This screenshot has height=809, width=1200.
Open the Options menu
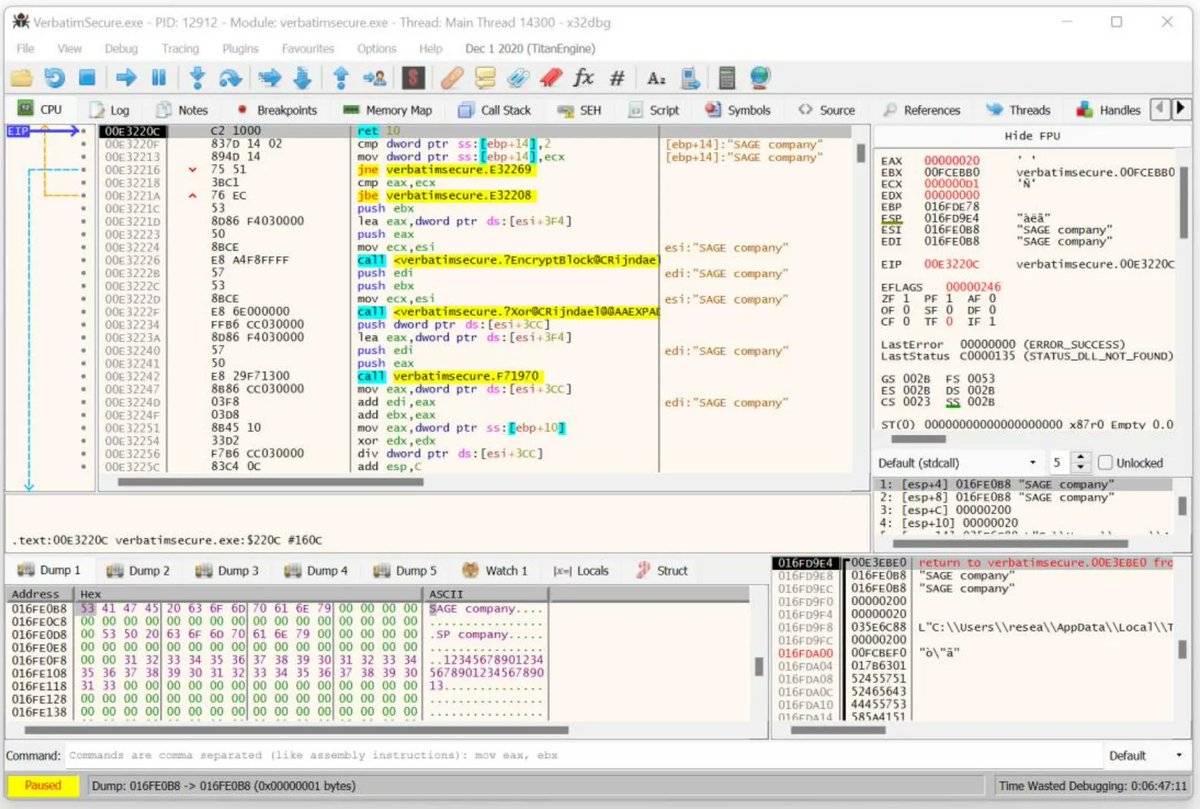point(377,48)
